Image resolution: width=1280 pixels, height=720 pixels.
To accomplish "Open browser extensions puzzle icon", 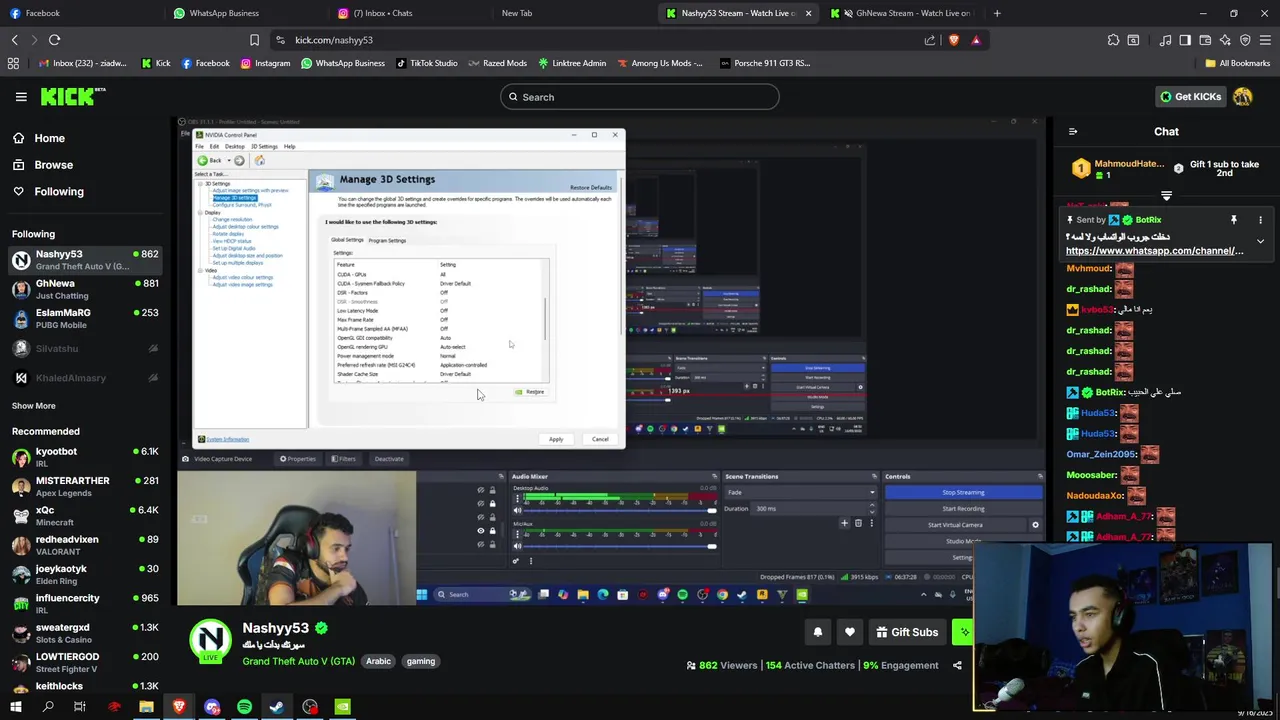I will pyautogui.click(x=1113, y=40).
